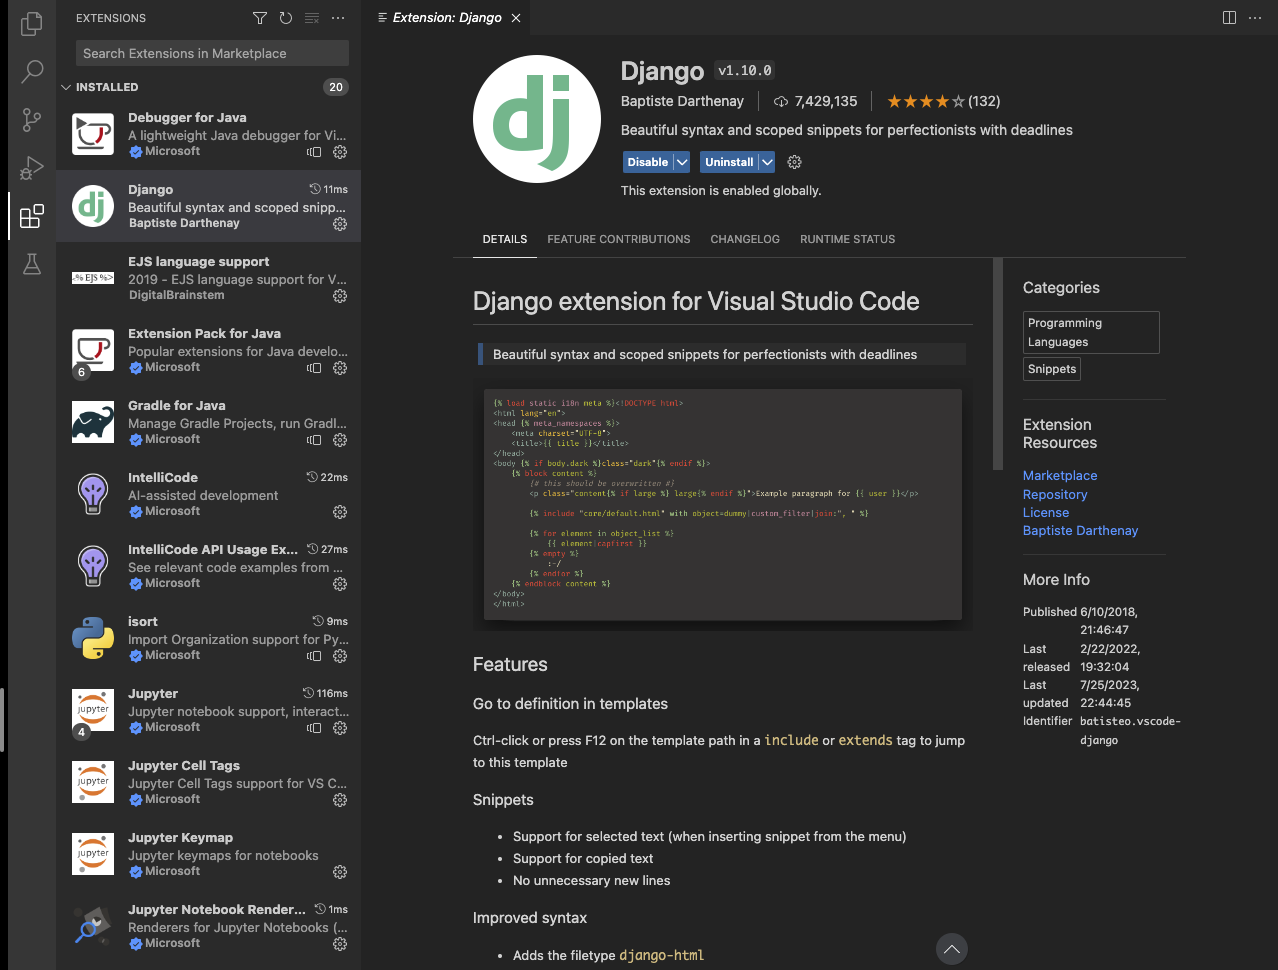
Task: Click the details page scrollbar
Action: point(997,364)
